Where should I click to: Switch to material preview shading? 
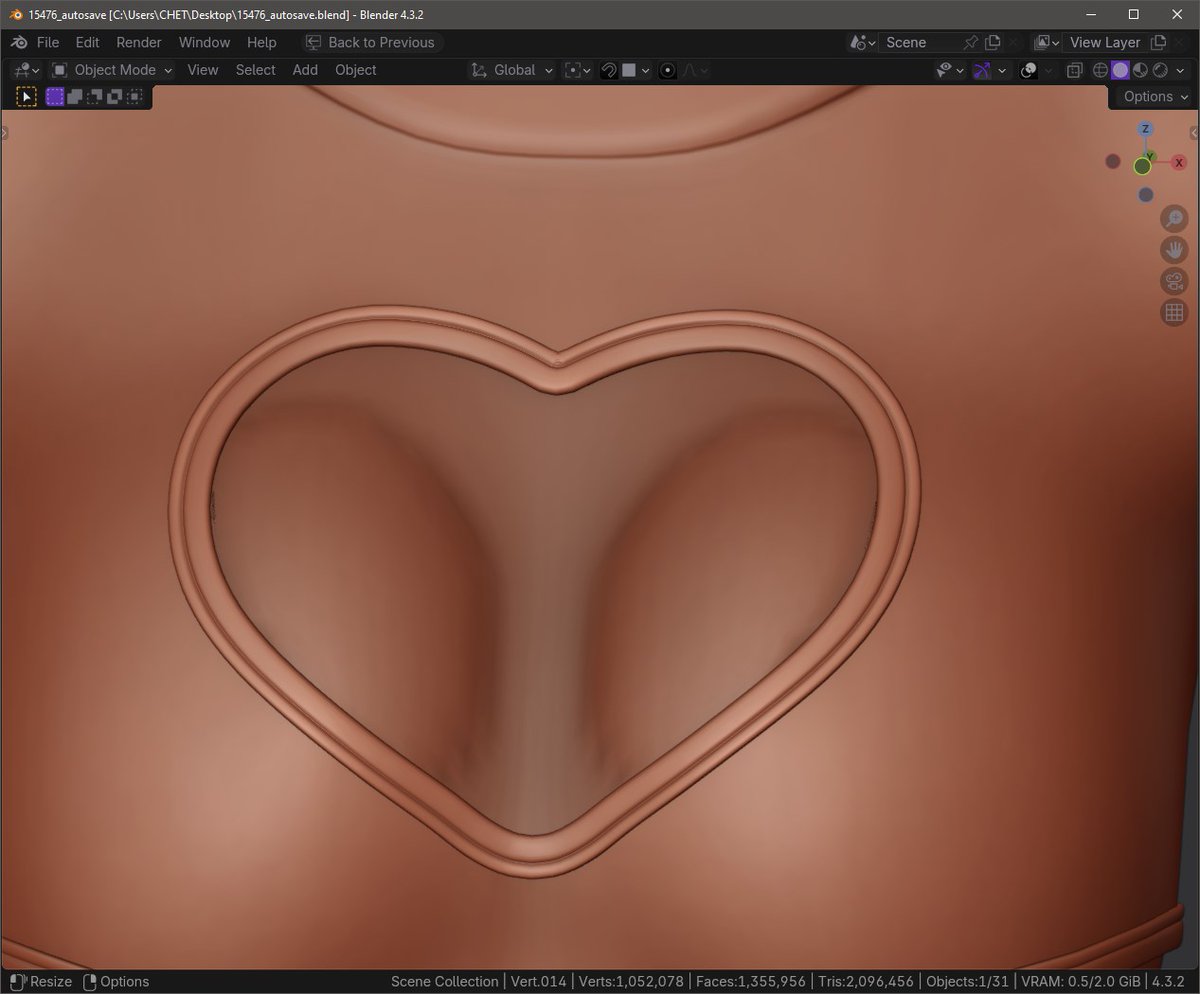(x=1140, y=70)
